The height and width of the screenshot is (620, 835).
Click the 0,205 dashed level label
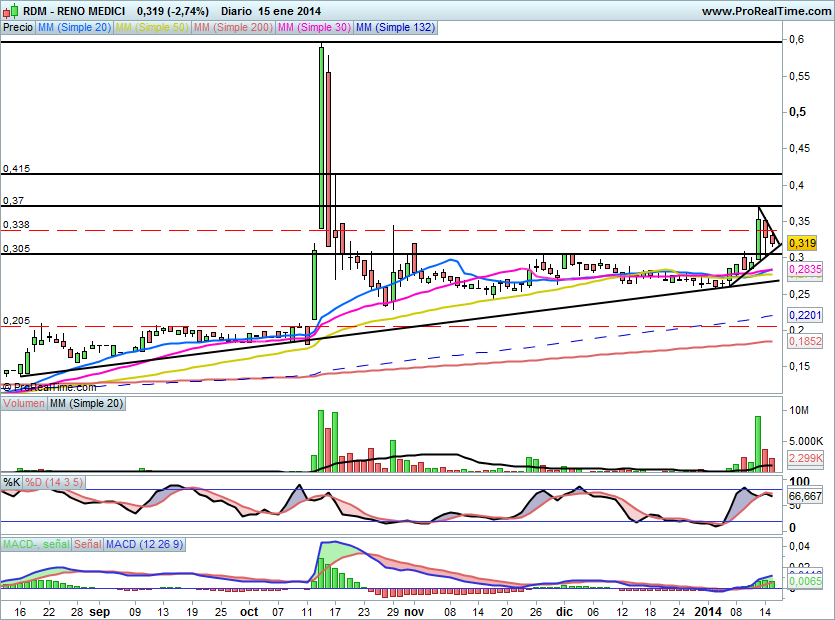pyautogui.click(x=17, y=320)
